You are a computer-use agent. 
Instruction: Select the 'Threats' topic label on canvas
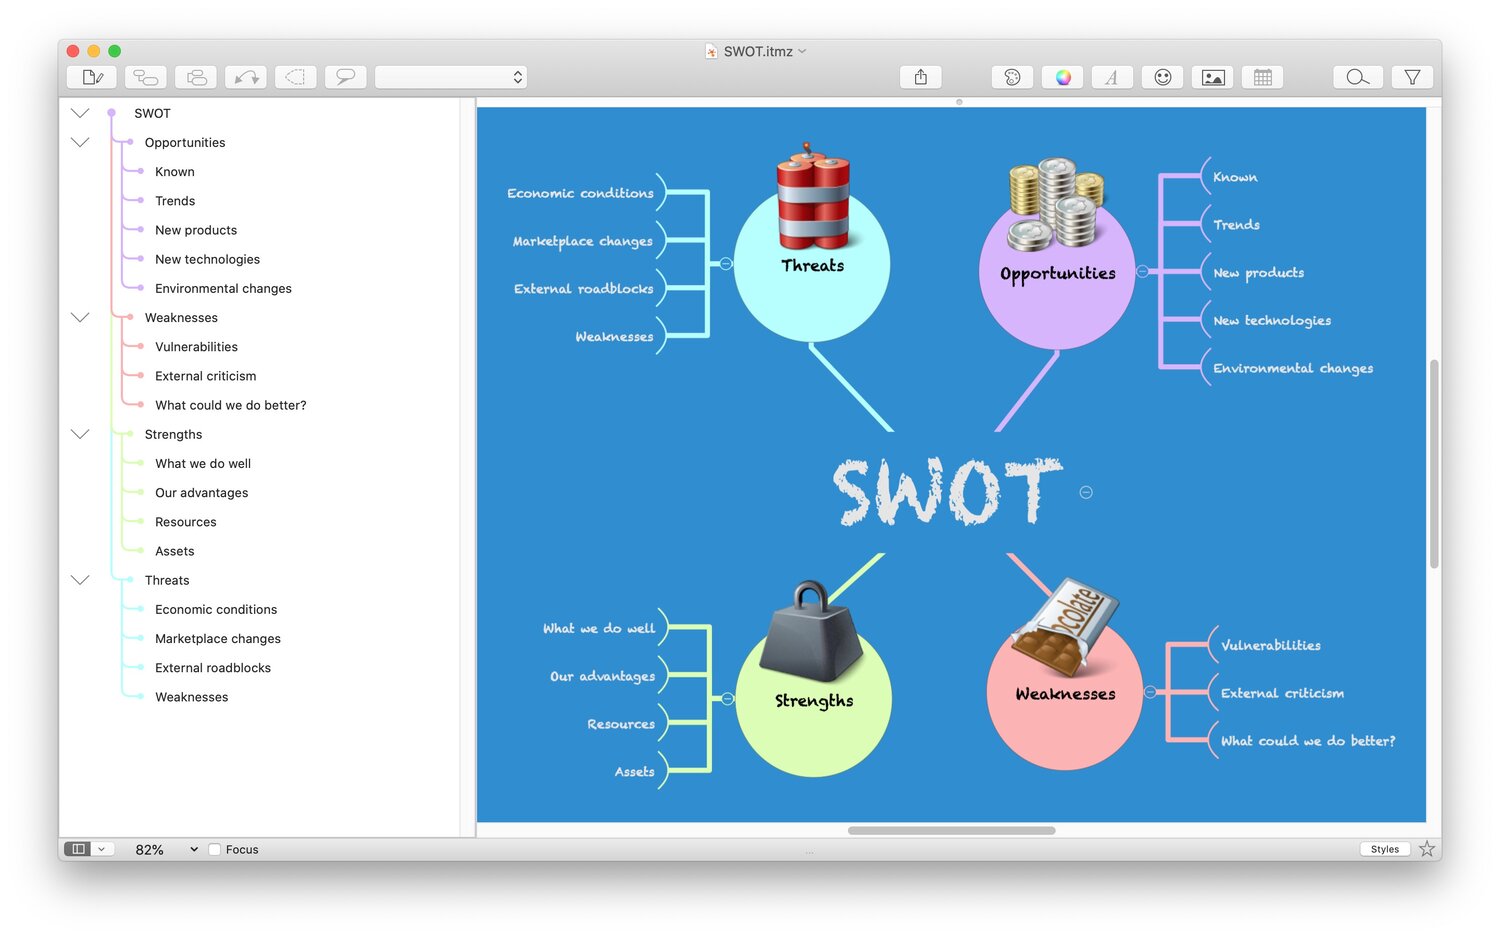tap(812, 265)
